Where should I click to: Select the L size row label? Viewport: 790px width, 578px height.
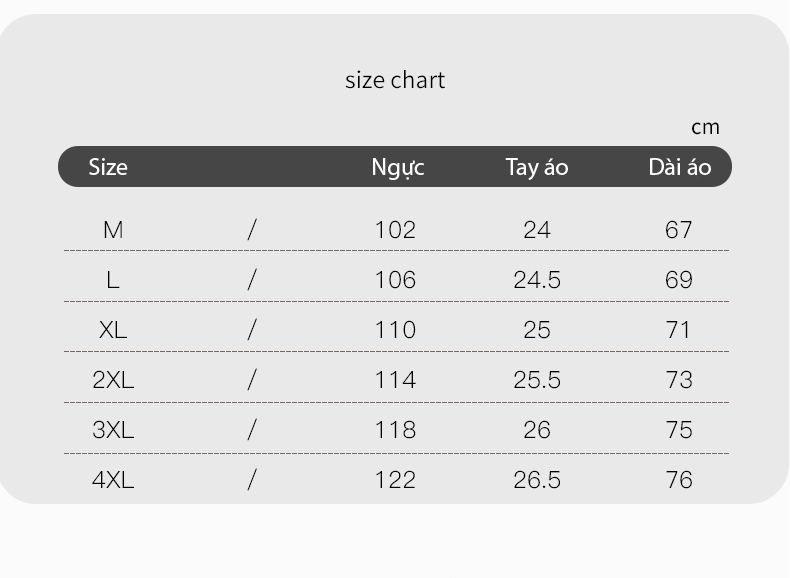pyautogui.click(x=113, y=280)
